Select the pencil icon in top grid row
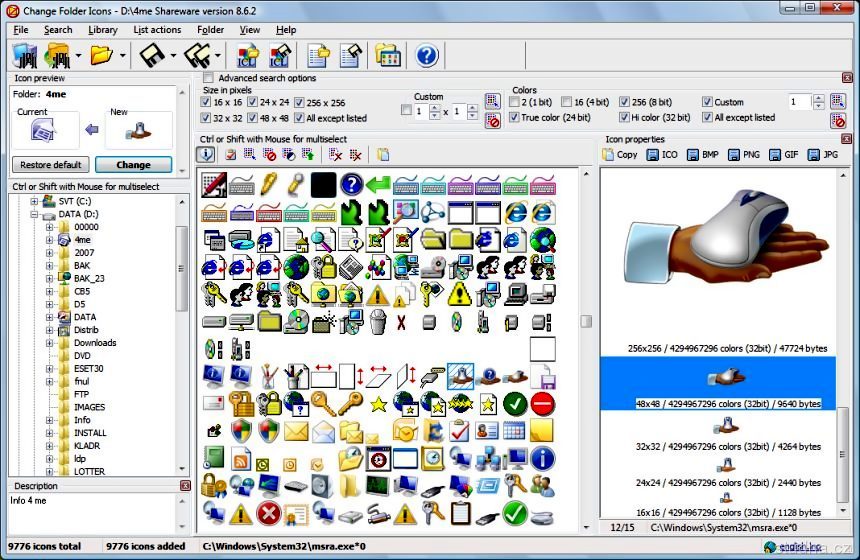The width and height of the screenshot is (860, 560). [x=268, y=184]
